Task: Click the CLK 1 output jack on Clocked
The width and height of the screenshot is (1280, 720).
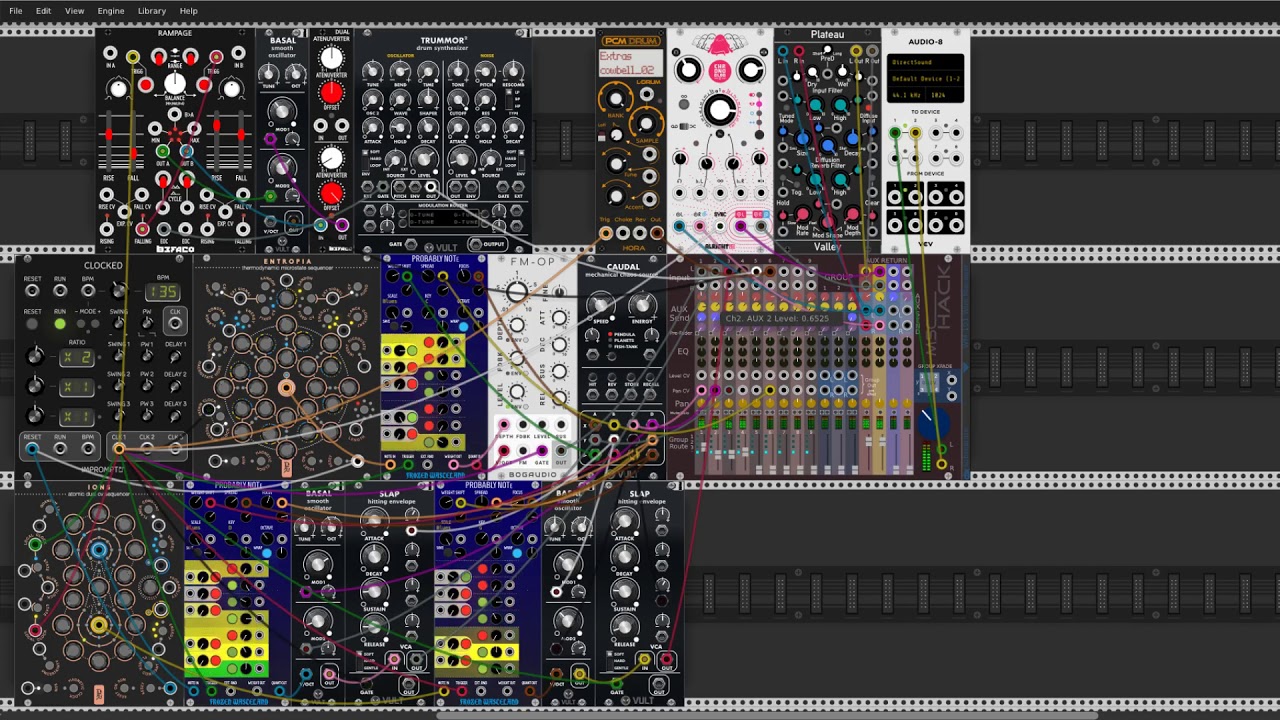Action: 119,449
